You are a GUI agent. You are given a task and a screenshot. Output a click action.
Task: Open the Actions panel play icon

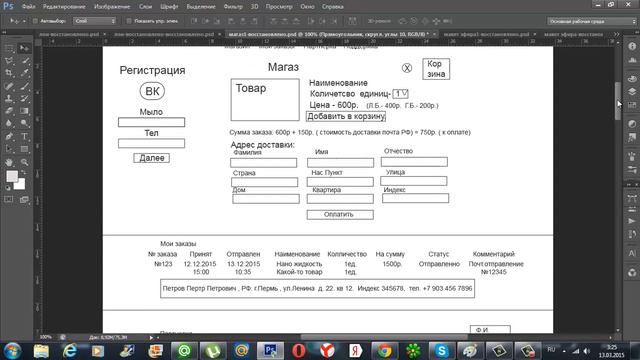pyautogui.click(x=632, y=221)
